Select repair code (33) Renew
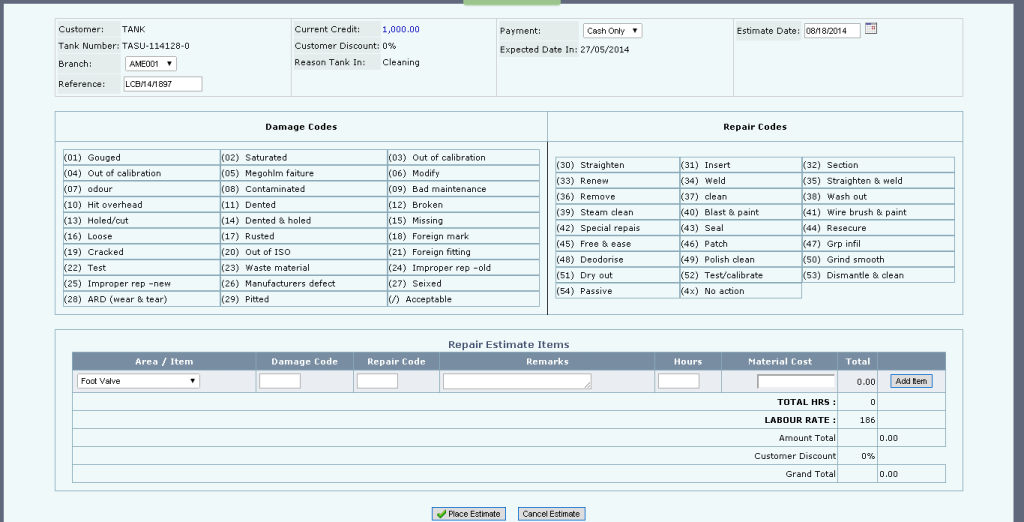The height and width of the screenshot is (522, 1024). [x=618, y=180]
